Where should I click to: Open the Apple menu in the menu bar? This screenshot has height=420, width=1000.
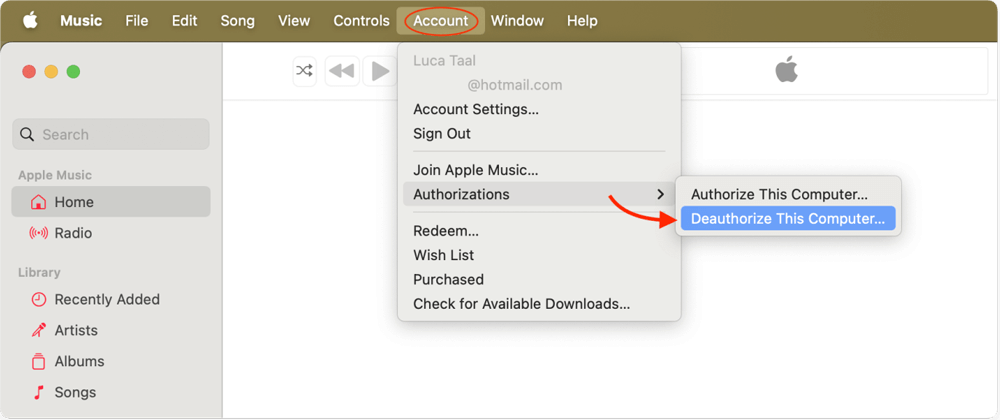pos(30,20)
